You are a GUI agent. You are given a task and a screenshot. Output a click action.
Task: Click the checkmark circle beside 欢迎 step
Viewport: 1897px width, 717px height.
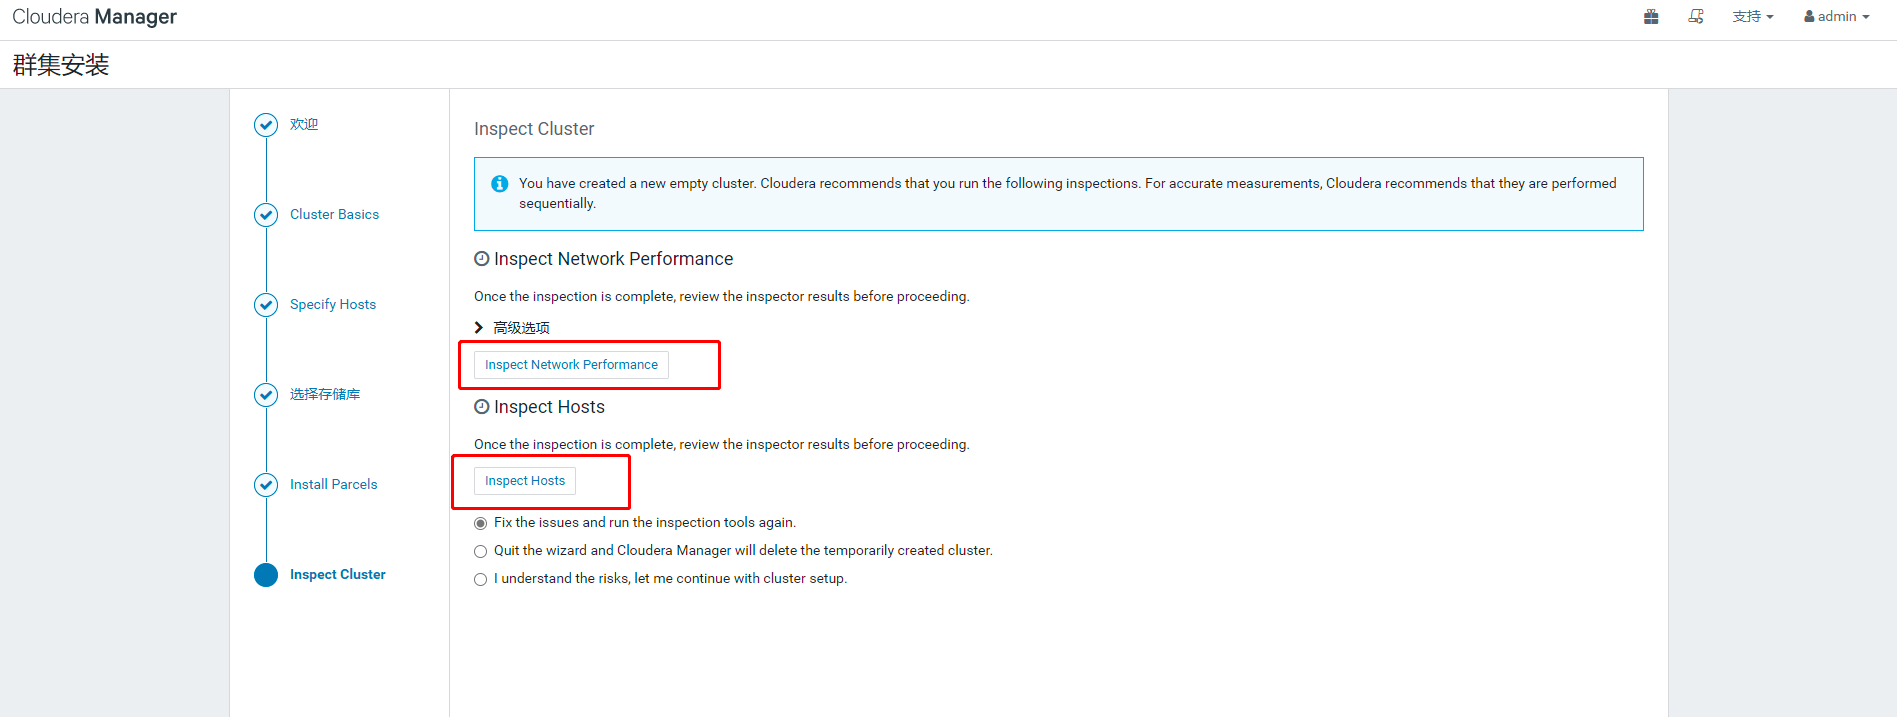(x=266, y=125)
